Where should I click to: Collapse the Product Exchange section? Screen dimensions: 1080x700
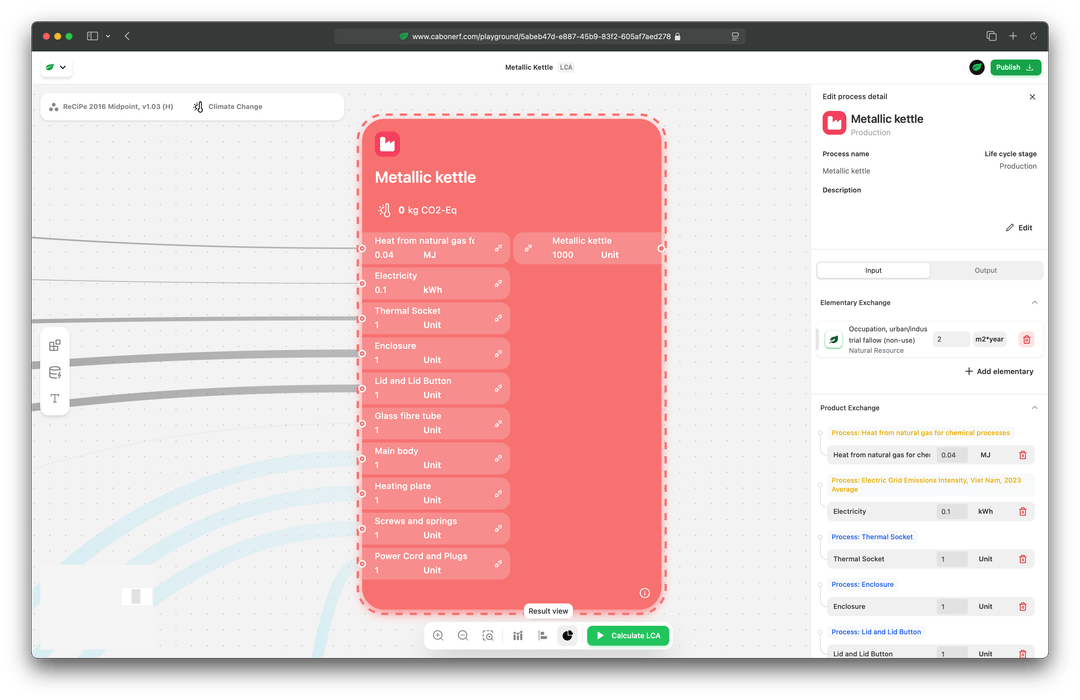[1034, 408]
